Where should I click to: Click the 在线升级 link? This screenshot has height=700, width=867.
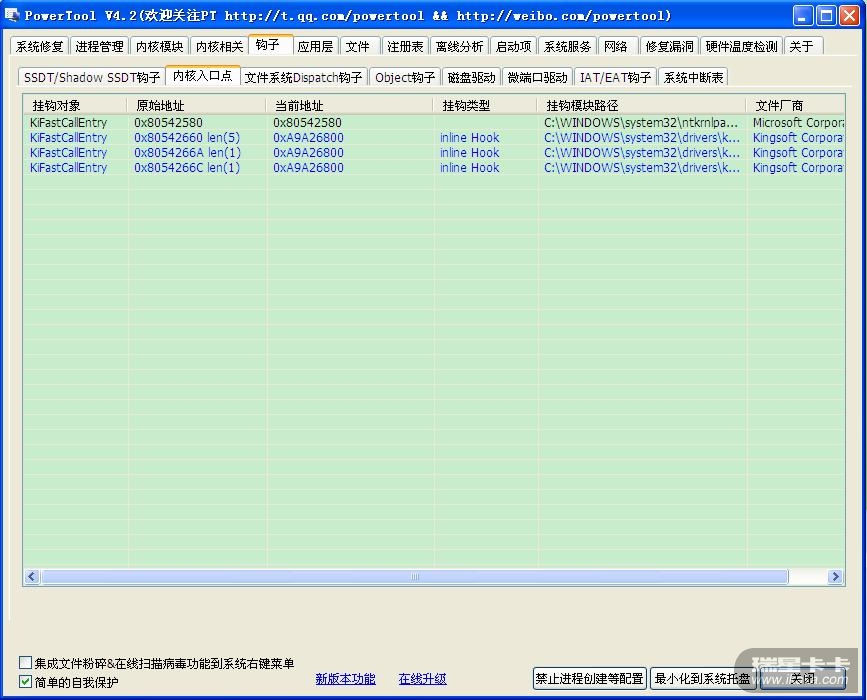tap(422, 679)
